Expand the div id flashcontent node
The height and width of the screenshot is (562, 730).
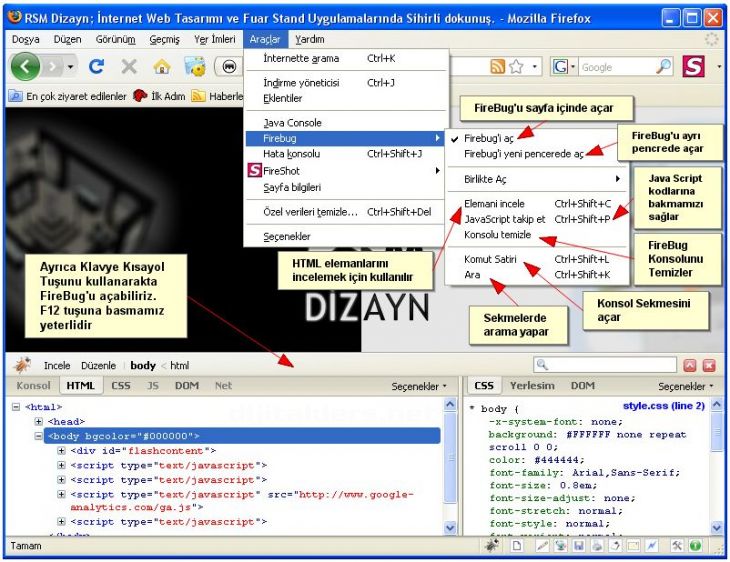[x=61, y=451]
